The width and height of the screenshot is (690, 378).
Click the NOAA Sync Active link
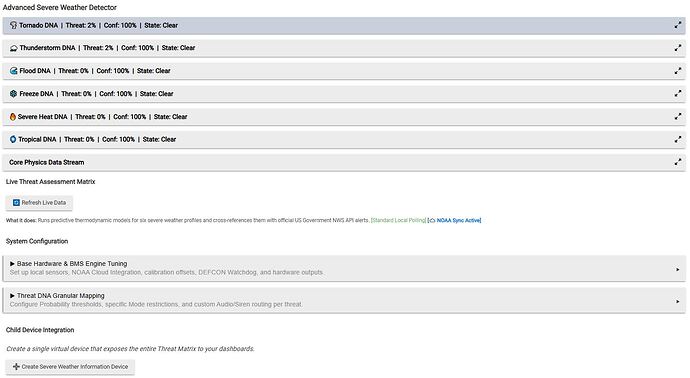[x=459, y=220]
